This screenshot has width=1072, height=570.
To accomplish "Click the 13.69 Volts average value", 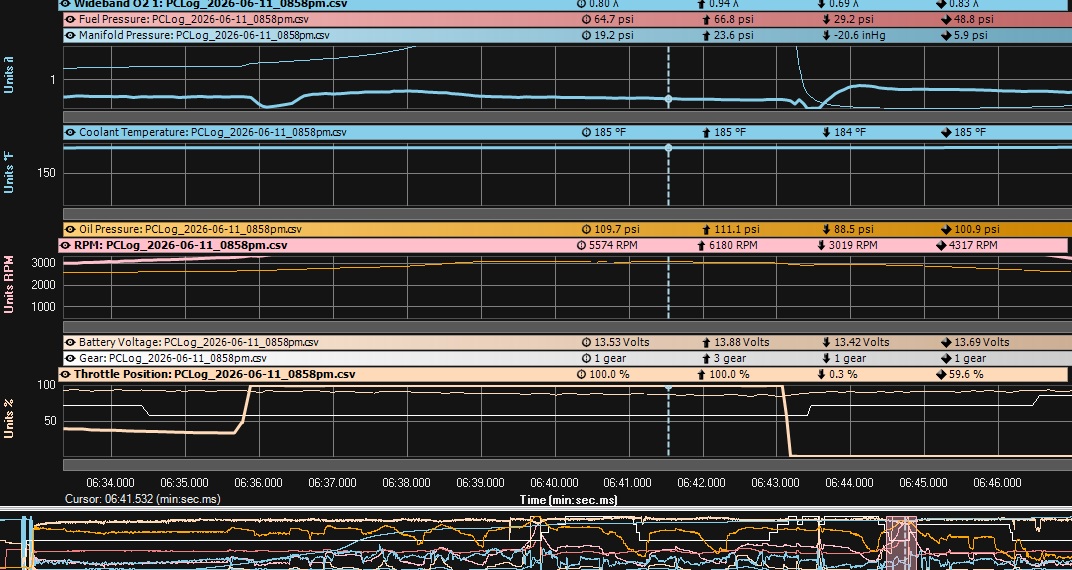I will (x=982, y=342).
